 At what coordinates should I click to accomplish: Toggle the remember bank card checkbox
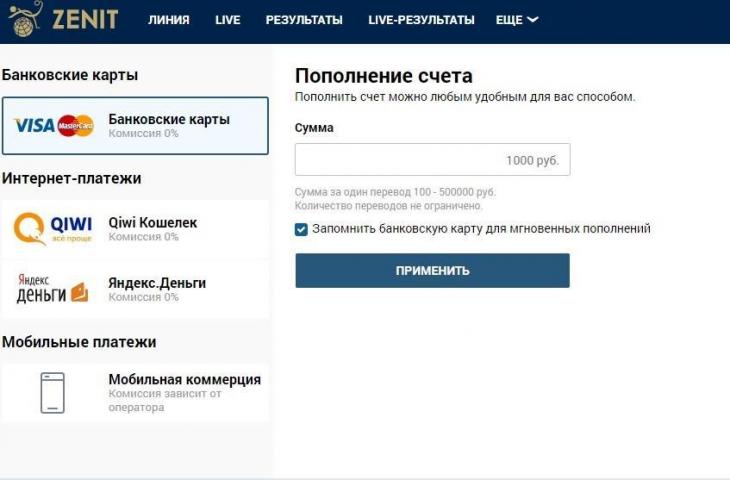pos(302,229)
